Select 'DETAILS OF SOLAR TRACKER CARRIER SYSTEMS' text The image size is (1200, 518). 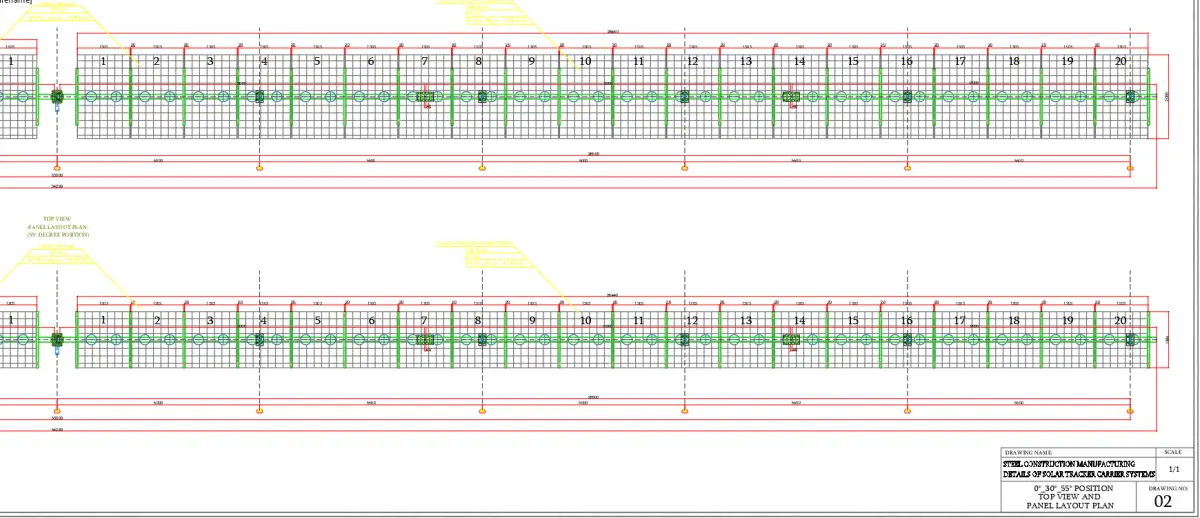(x=1078, y=474)
